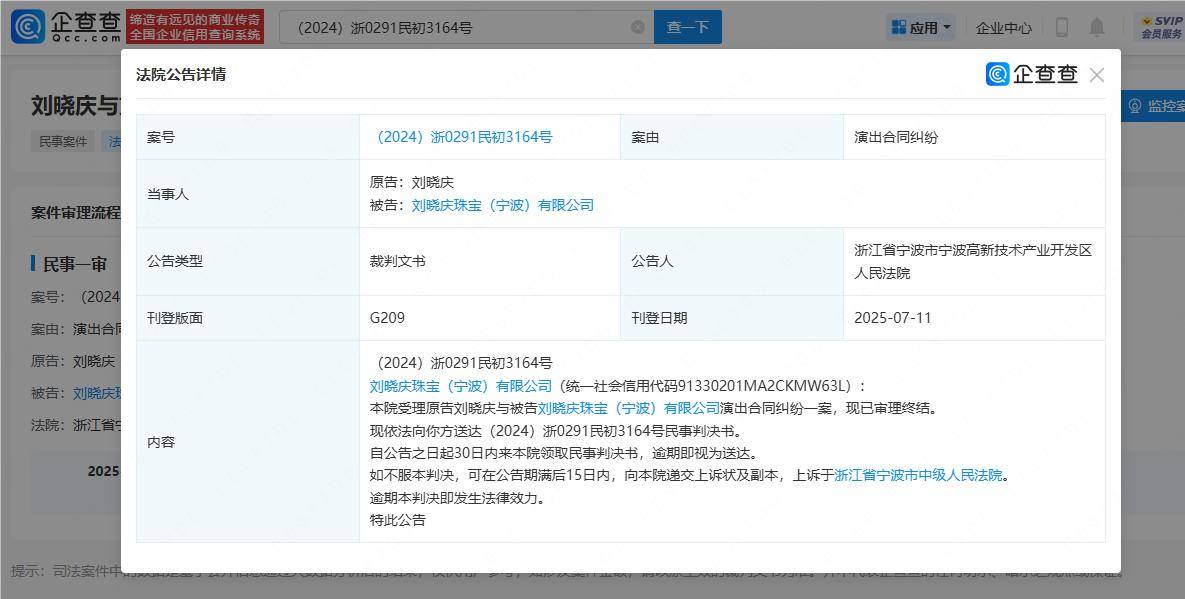Open the company link before 统一社会信用代码 in 内容
Screen dimensions: 1185x599
461,386
